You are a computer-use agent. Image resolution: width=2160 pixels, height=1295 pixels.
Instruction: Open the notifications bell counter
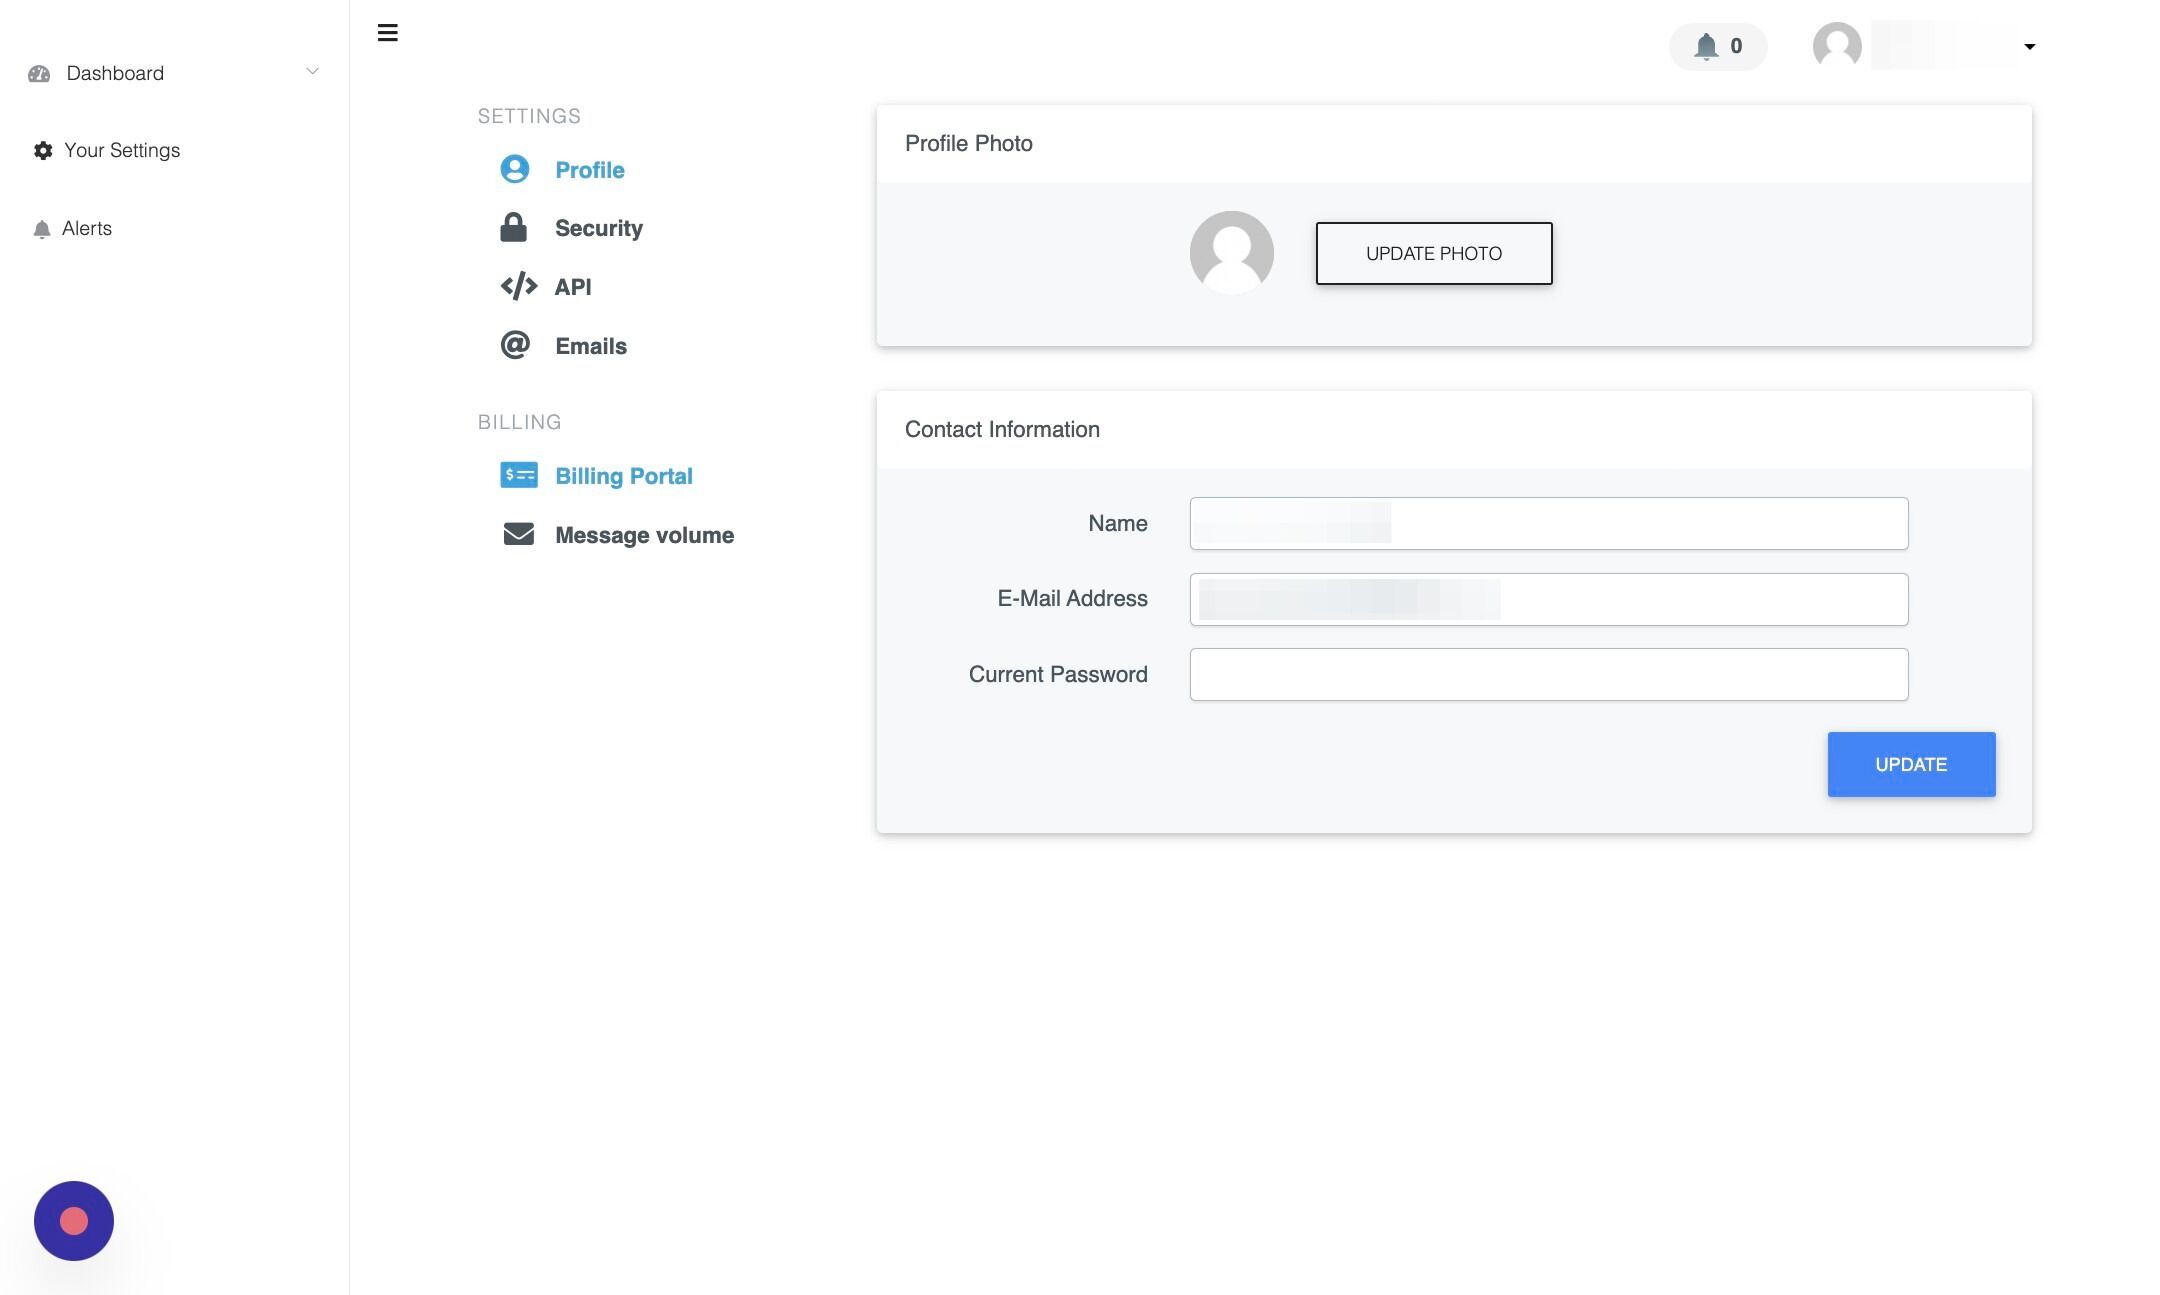point(1717,46)
